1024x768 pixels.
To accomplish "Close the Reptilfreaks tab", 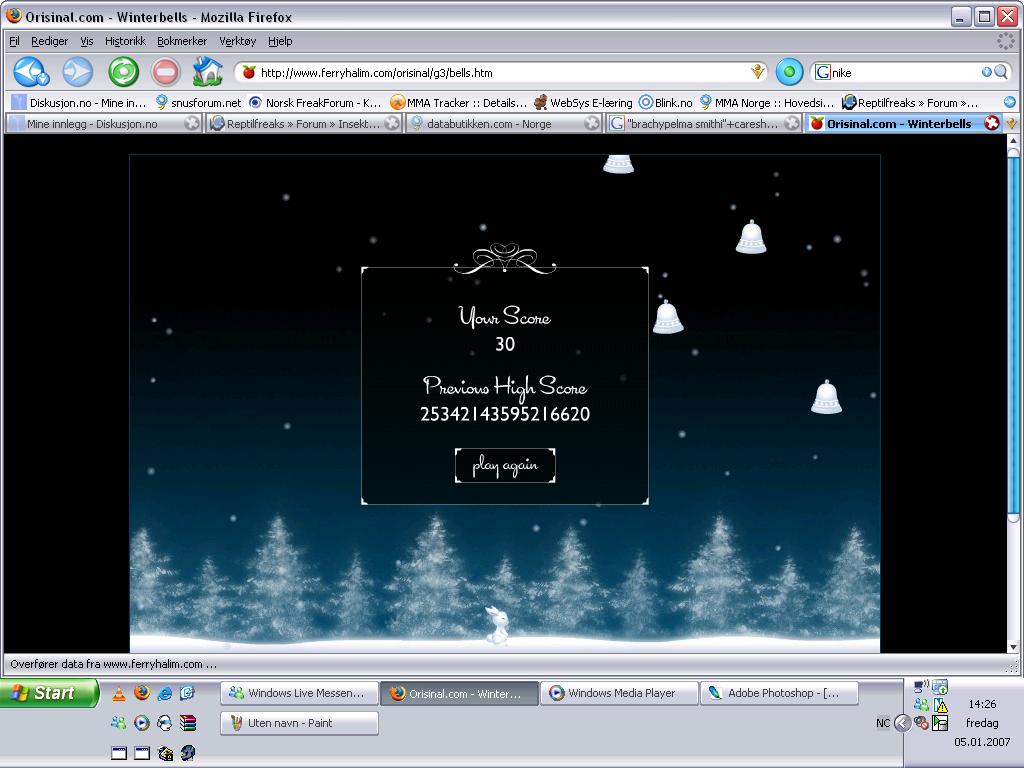I will tap(391, 123).
